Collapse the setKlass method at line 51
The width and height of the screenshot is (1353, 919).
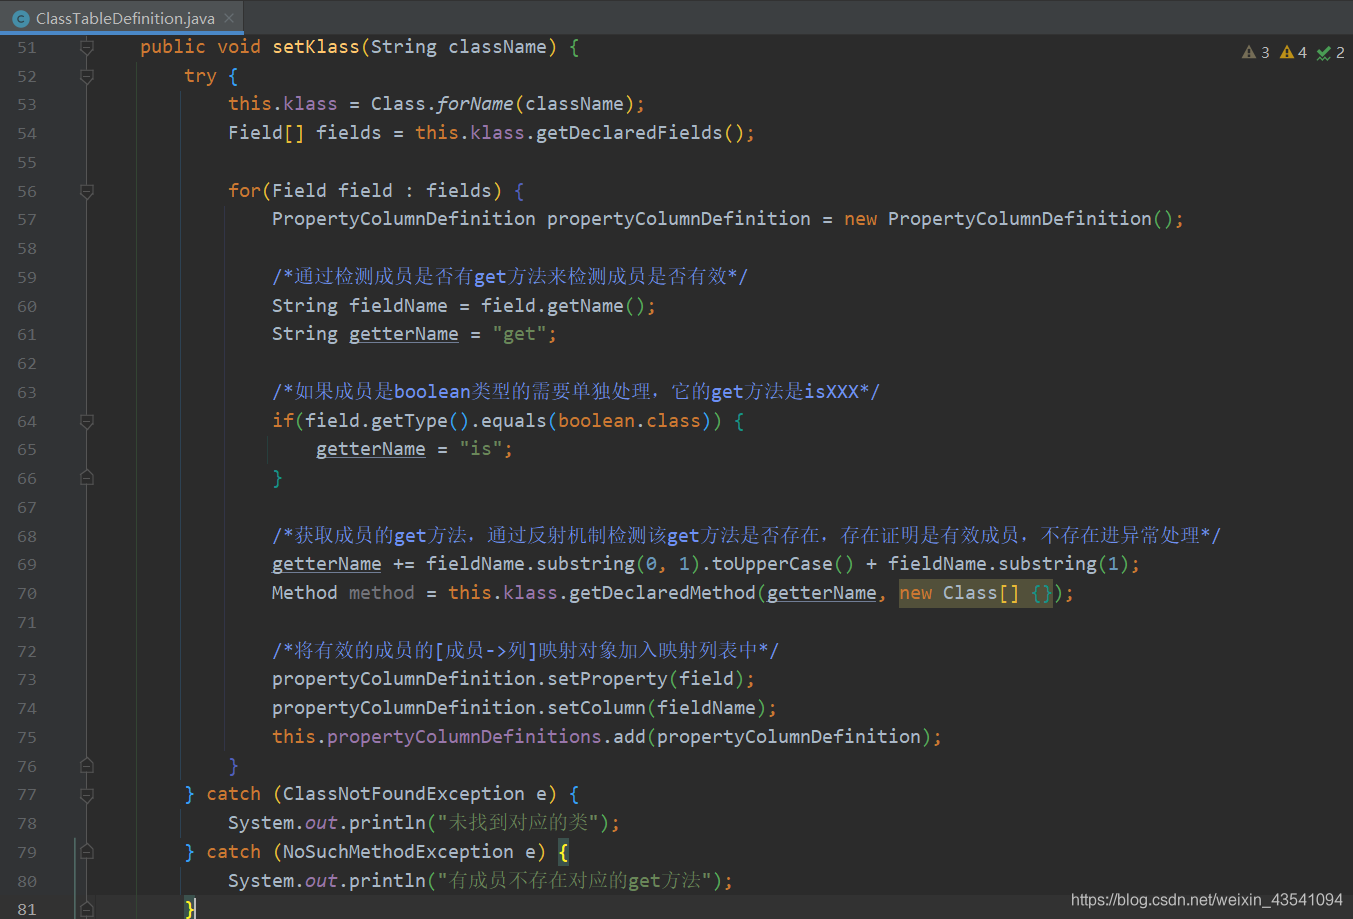point(87,47)
